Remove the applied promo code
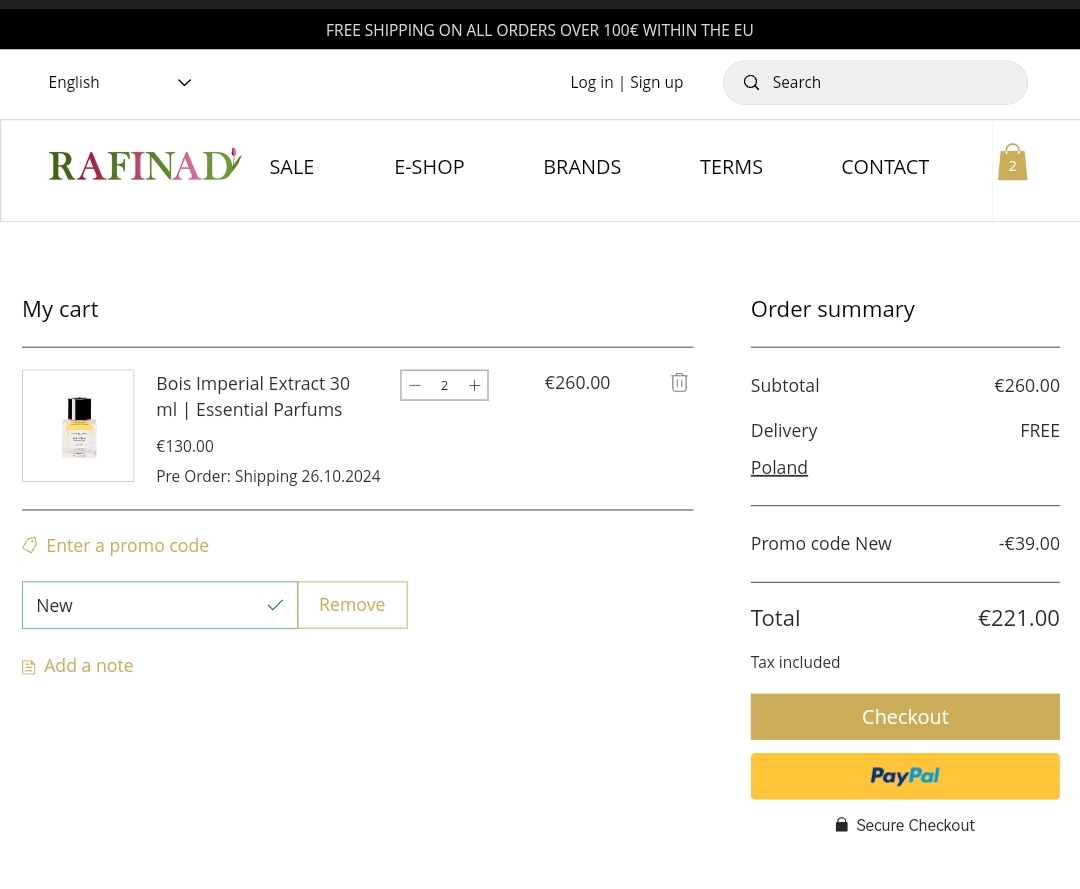The width and height of the screenshot is (1080, 889). pos(352,605)
